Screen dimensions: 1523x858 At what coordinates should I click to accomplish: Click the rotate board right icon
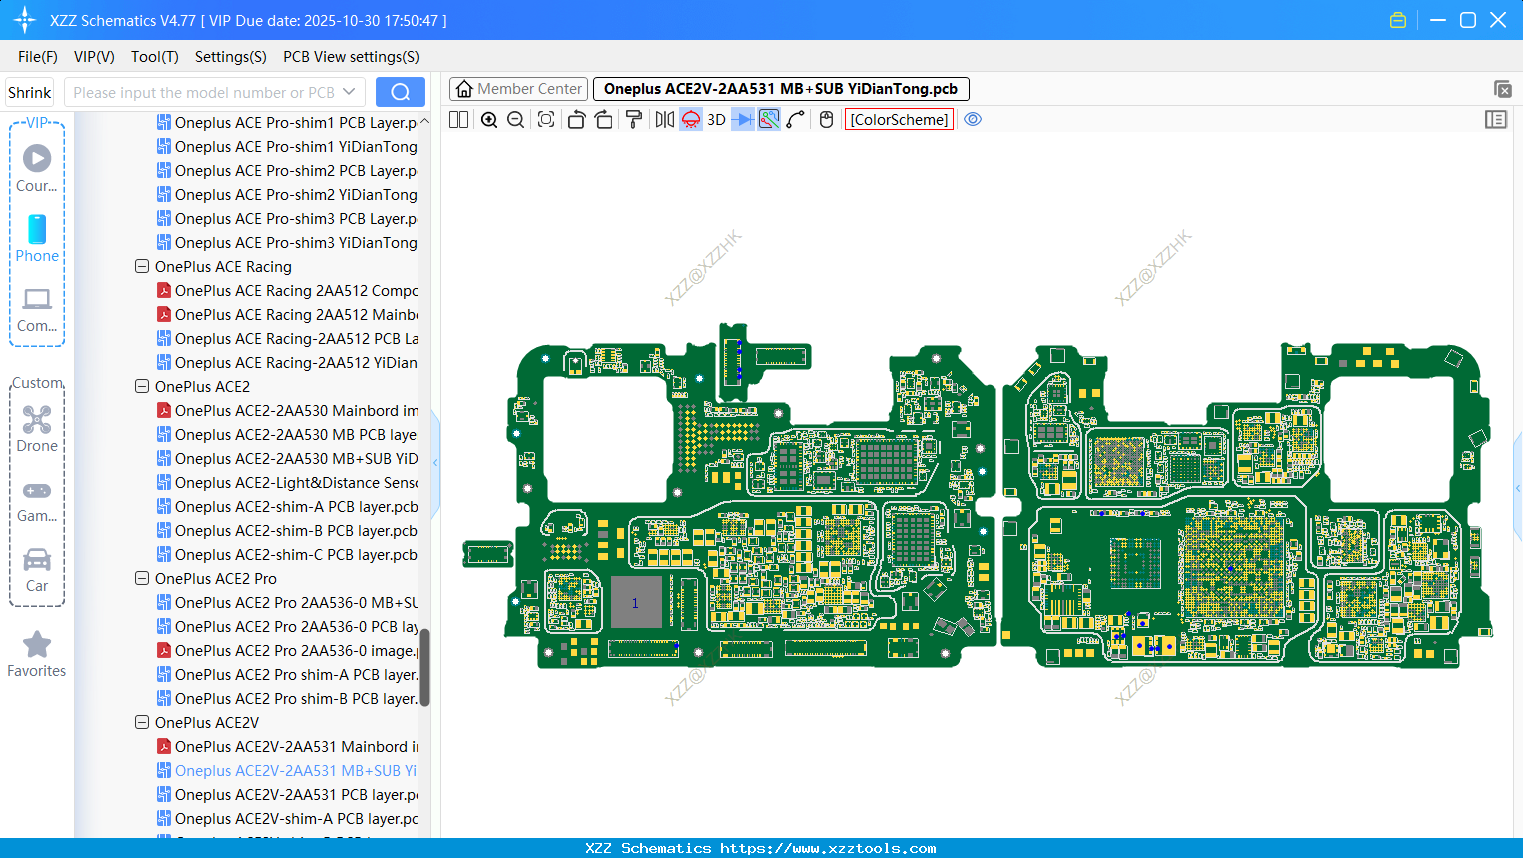click(604, 119)
